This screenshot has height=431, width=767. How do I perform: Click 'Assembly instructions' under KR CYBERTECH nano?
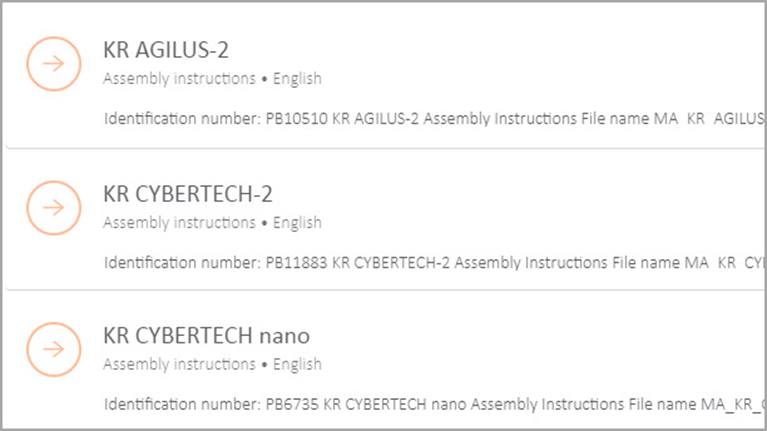[x=179, y=364]
